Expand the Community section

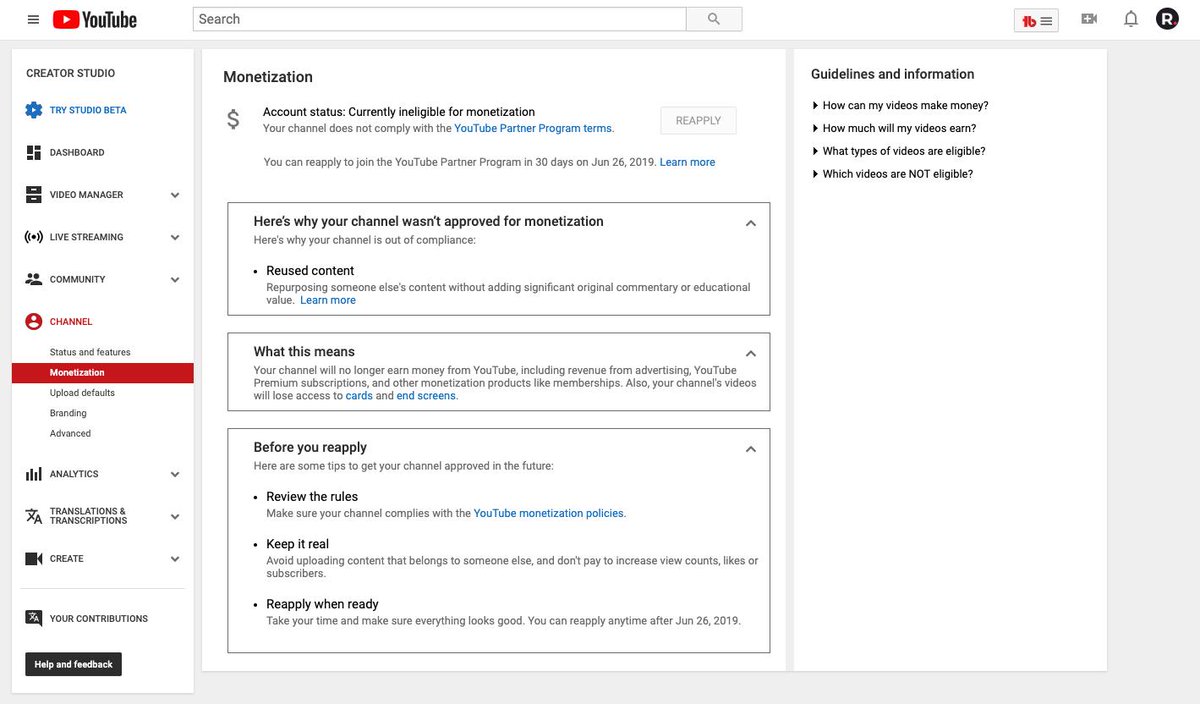(175, 280)
